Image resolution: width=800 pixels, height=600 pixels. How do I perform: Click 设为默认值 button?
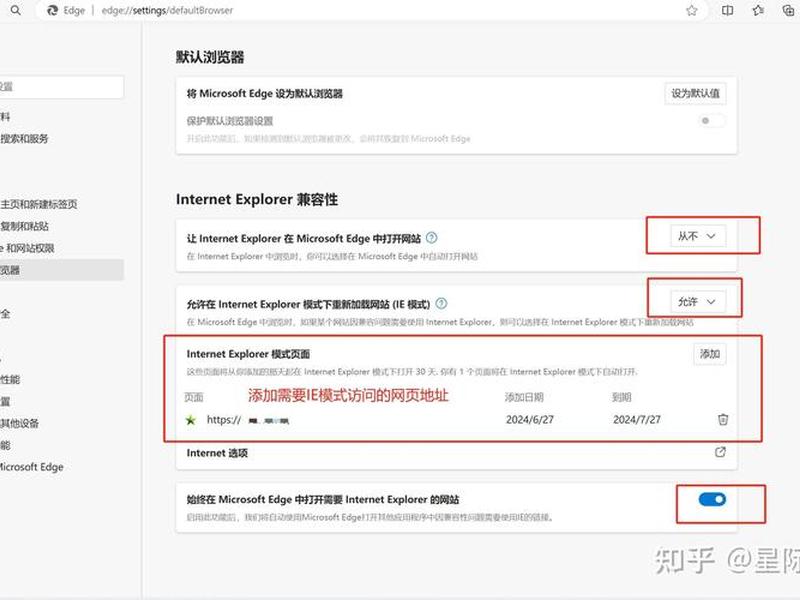pyautogui.click(x=695, y=94)
